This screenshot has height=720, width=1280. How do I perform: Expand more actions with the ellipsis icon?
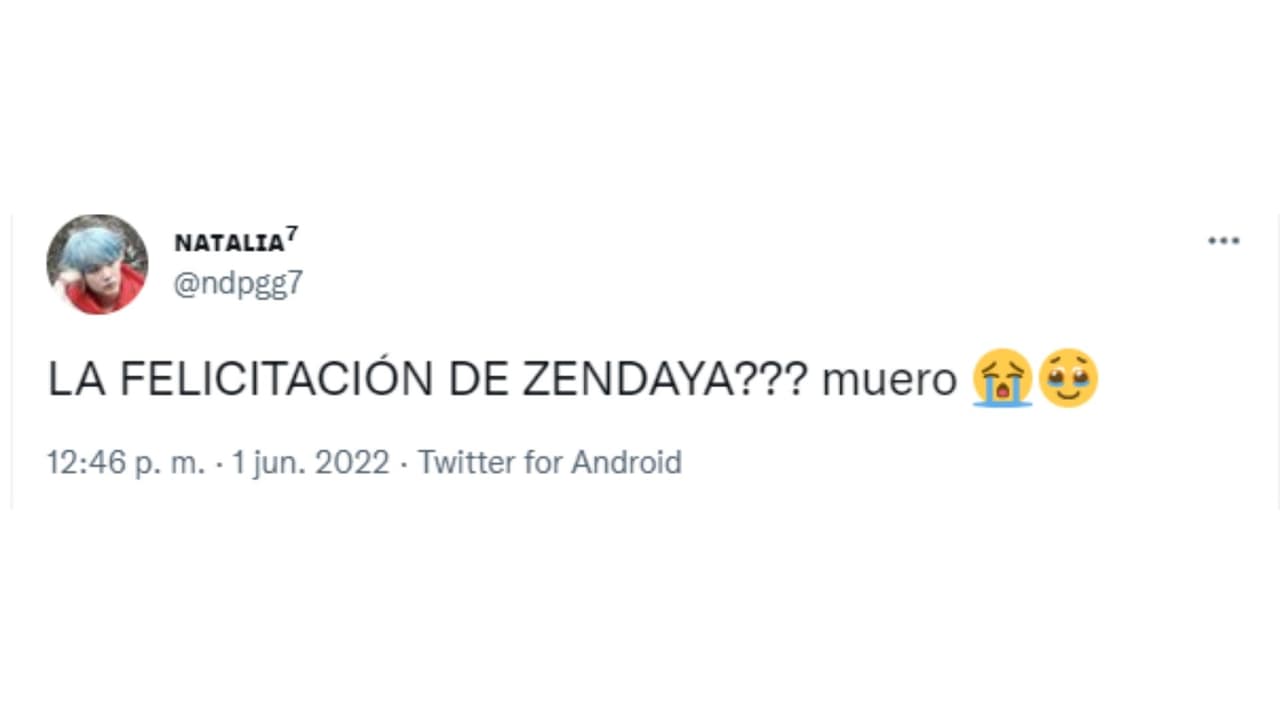click(1224, 240)
